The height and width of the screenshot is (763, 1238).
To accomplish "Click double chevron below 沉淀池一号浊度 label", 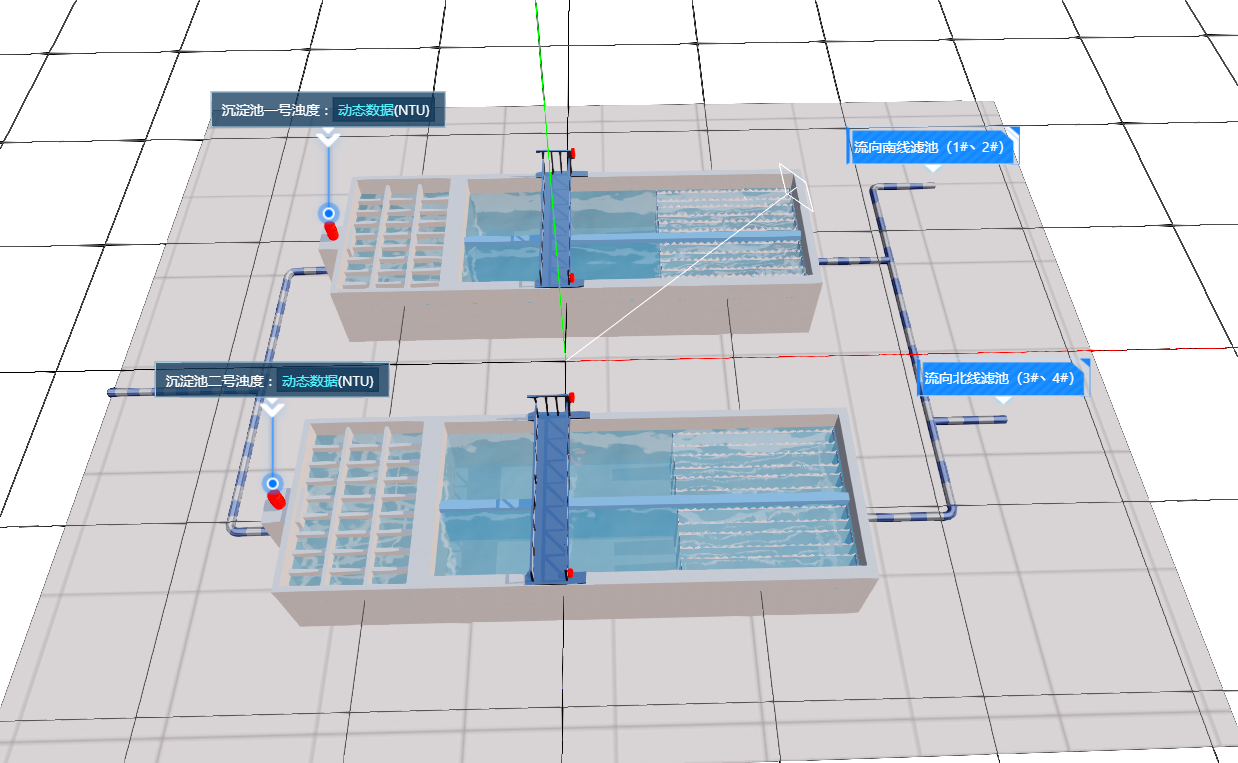I will click(x=328, y=138).
